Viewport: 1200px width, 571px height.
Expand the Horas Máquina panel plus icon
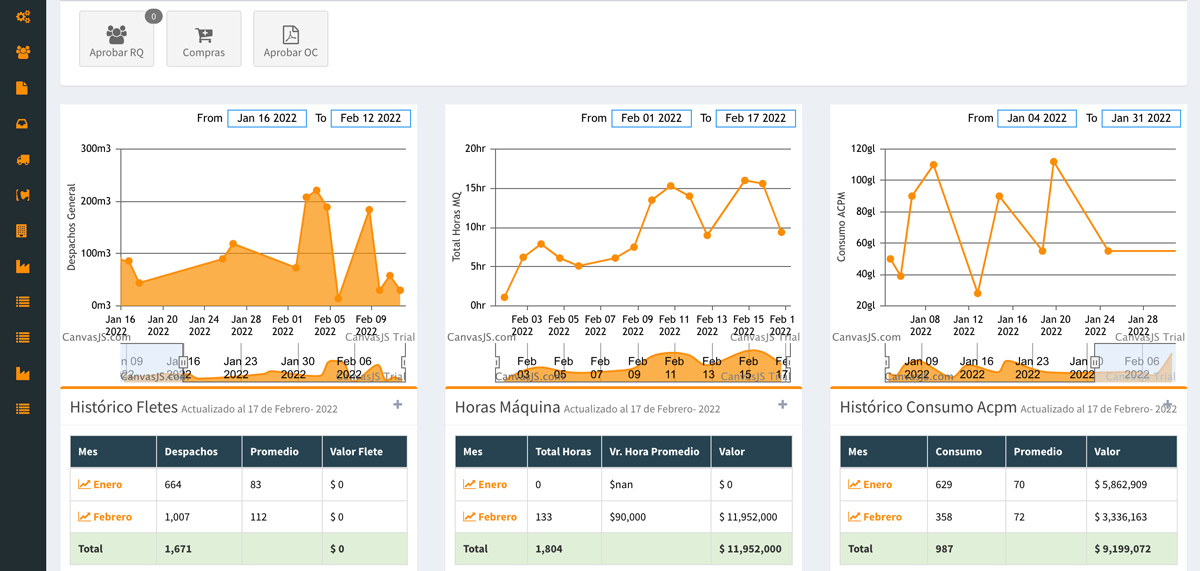click(783, 405)
